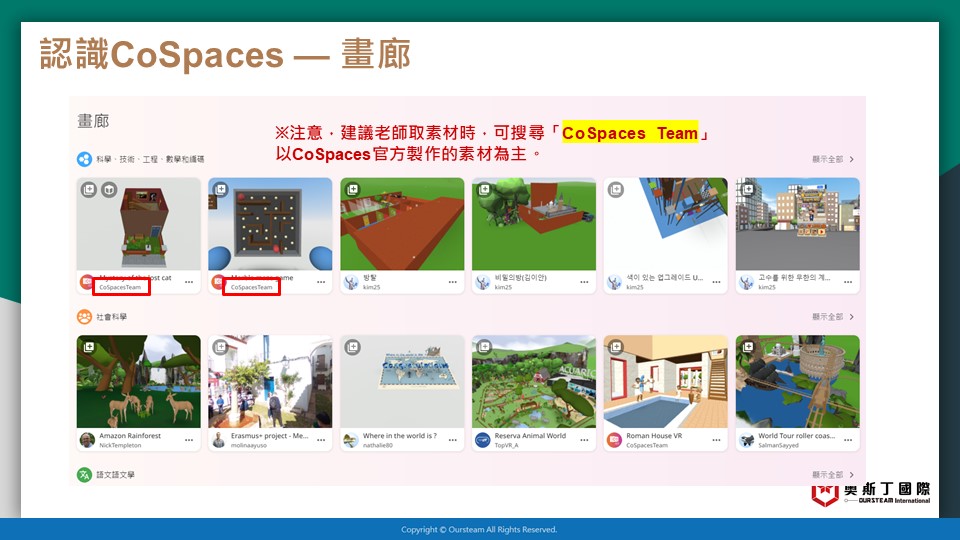Click the remix icon on the Roman House VR card
Viewport: 960px width, 540px height.
pyautogui.click(x=616, y=347)
